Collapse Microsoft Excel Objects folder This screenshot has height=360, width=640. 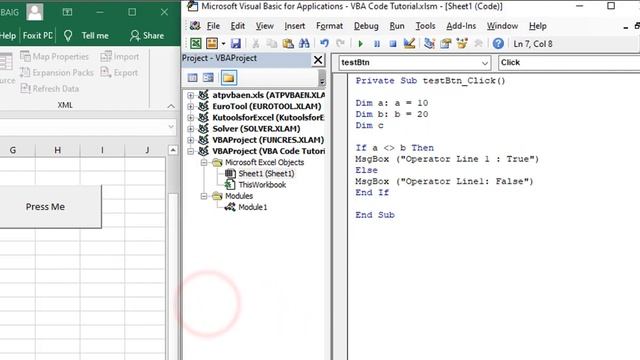(204, 162)
